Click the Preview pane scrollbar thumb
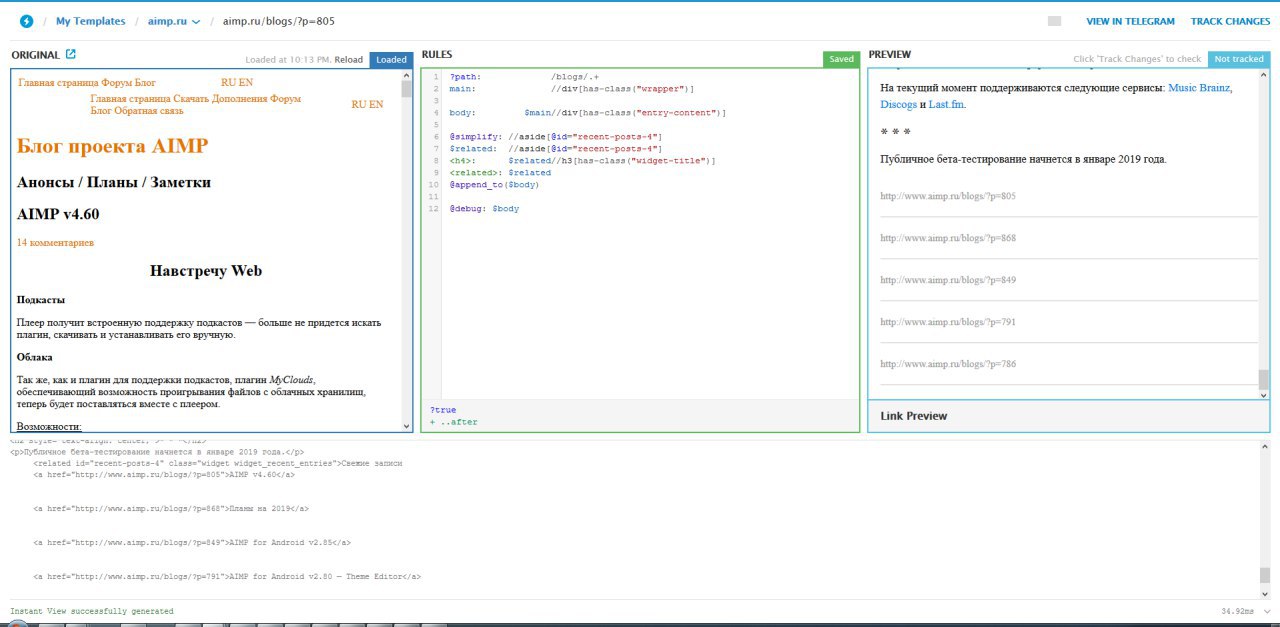 coord(1264,379)
